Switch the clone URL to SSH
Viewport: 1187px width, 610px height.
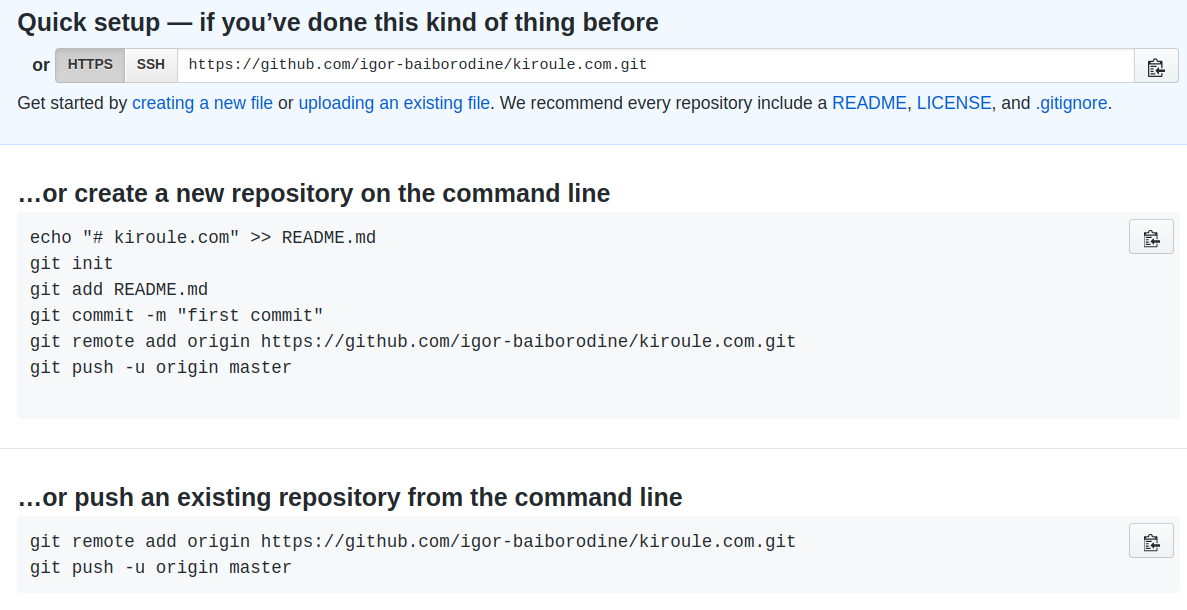pos(151,65)
